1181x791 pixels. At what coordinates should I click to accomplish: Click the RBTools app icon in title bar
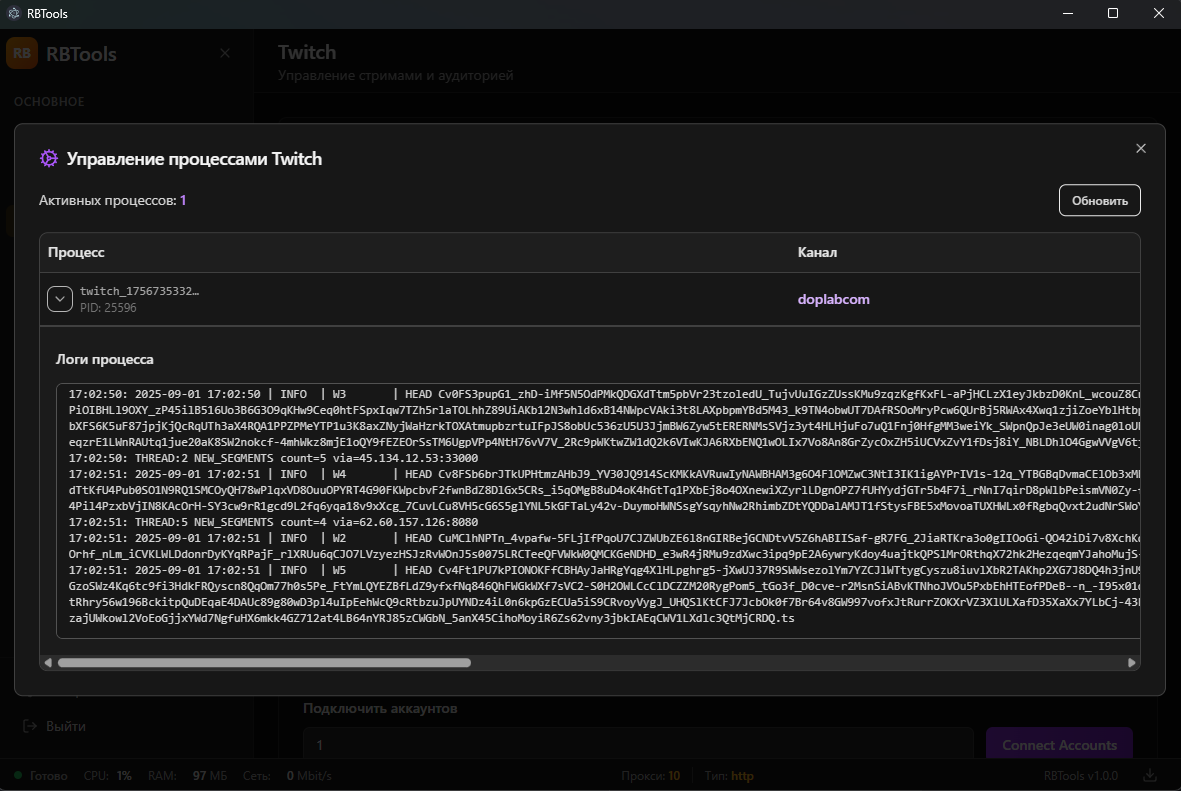[x=13, y=14]
